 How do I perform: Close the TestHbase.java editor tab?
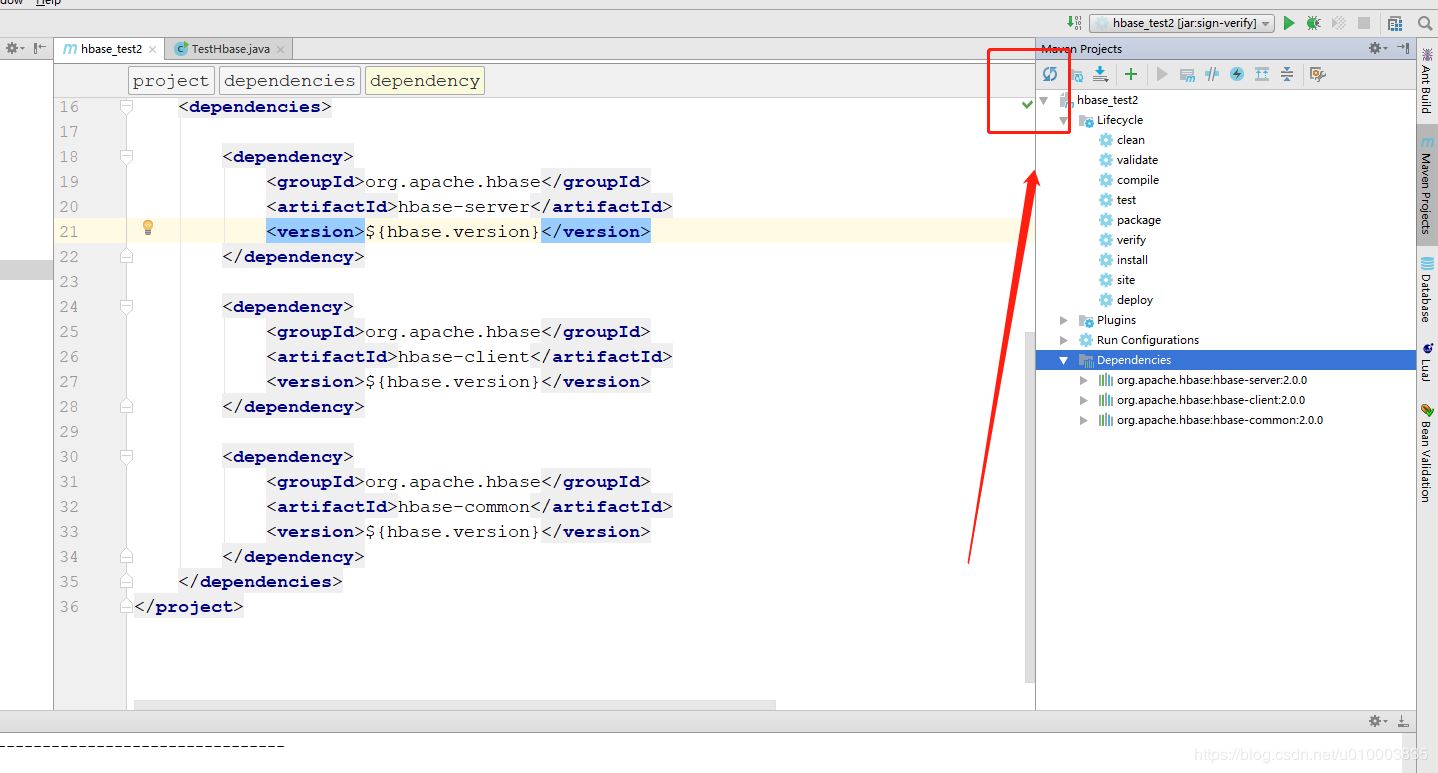280,49
